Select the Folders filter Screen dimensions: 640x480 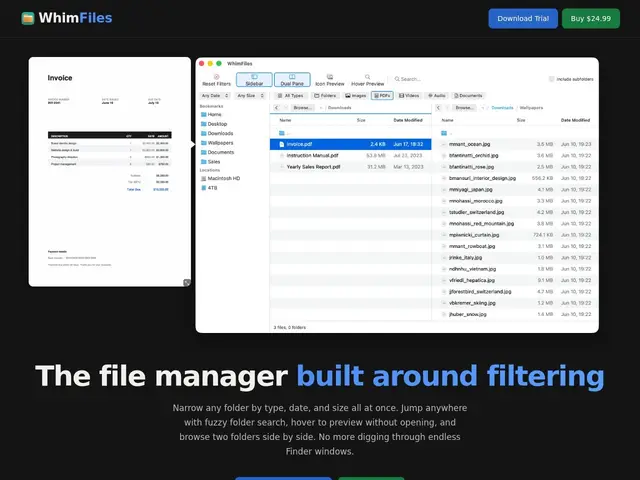click(x=325, y=96)
